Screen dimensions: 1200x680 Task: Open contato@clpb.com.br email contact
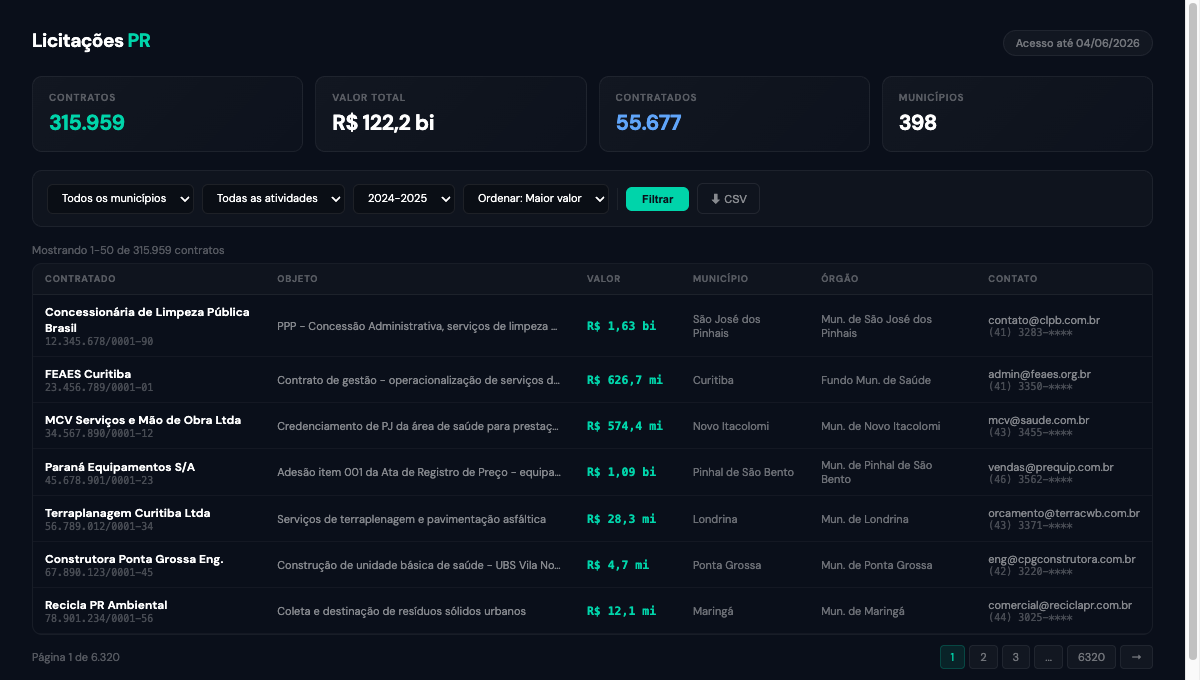(x=1044, y=320)
